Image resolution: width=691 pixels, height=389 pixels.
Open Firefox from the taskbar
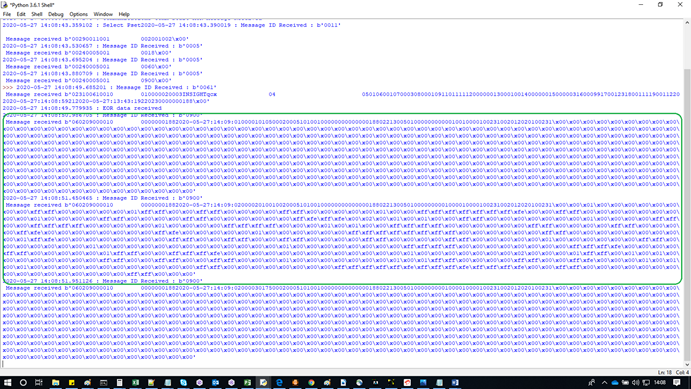(x=295, y=382)
